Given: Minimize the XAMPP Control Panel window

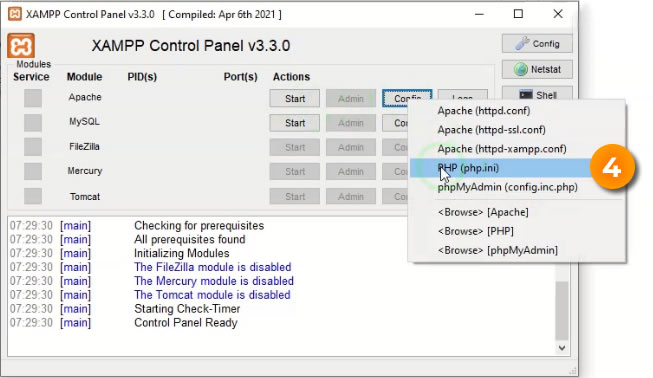Looking at the screenshot, I should tap(479, 14).
